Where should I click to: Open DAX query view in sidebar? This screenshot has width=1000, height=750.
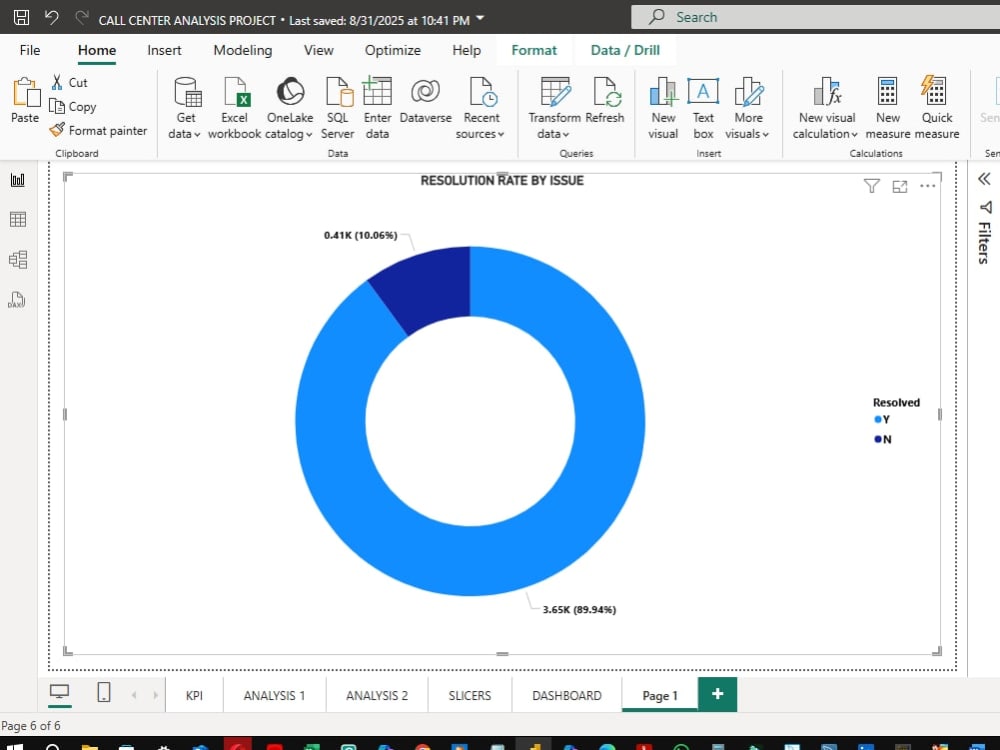(17, 300)
